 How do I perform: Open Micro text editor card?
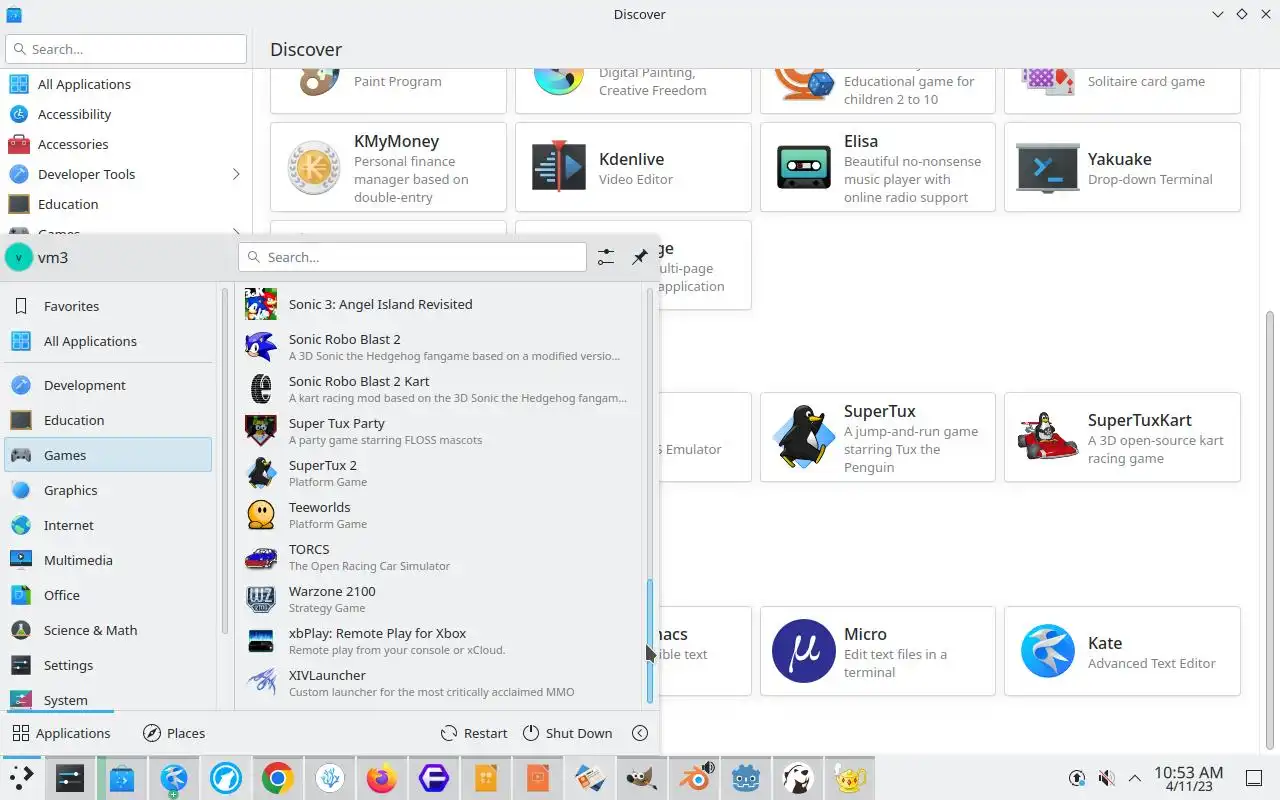point(878,651)
